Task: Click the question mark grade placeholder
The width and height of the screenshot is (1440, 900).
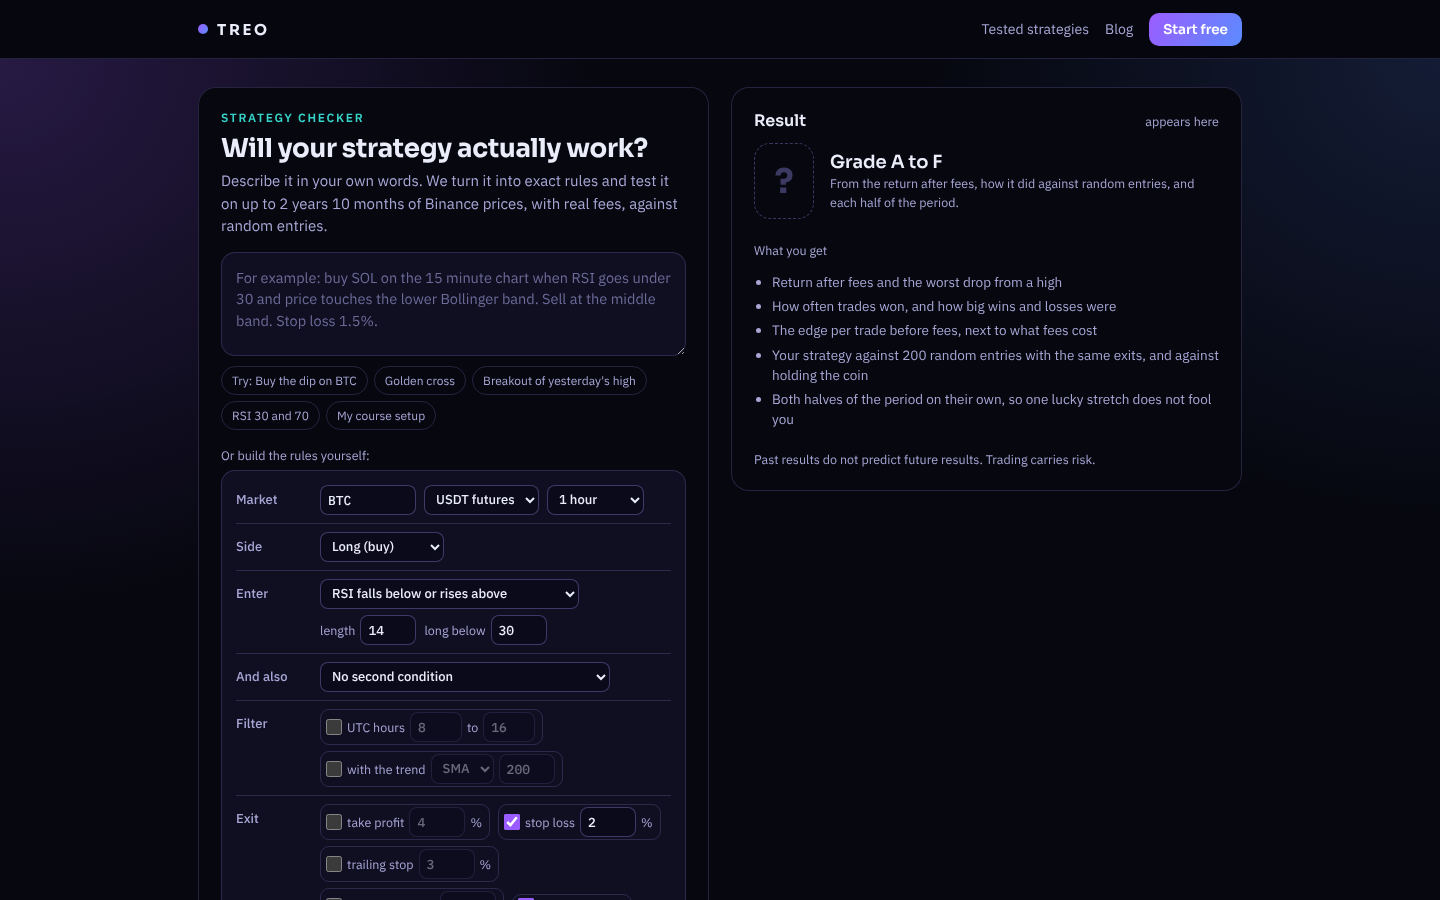Action: pyautogui.click(x=784, y=181)
